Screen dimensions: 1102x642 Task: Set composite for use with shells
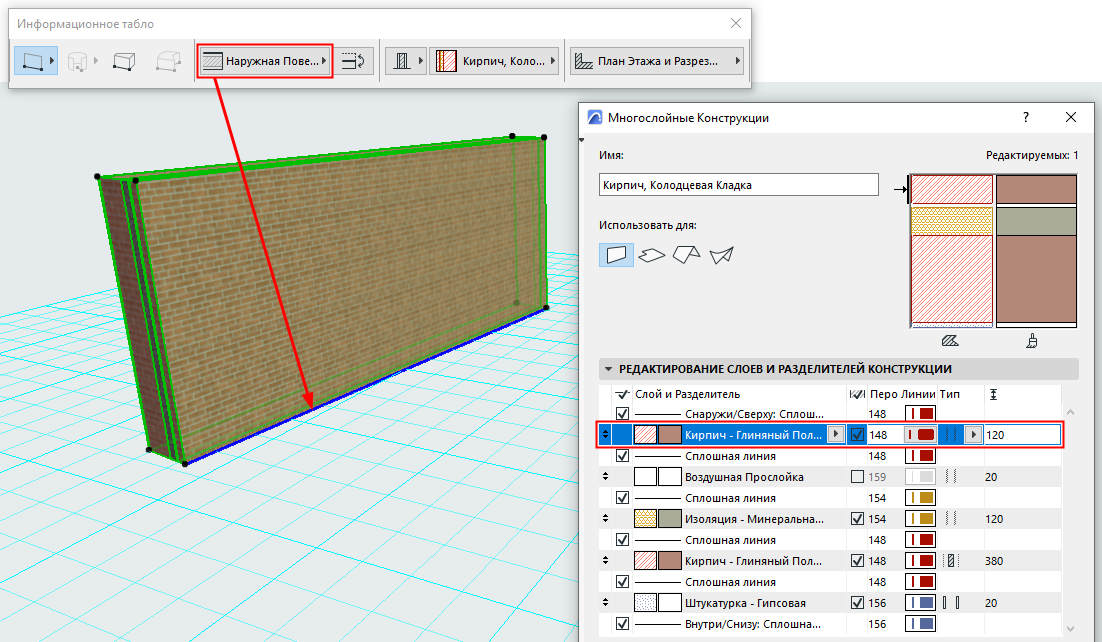coord(721,255)
